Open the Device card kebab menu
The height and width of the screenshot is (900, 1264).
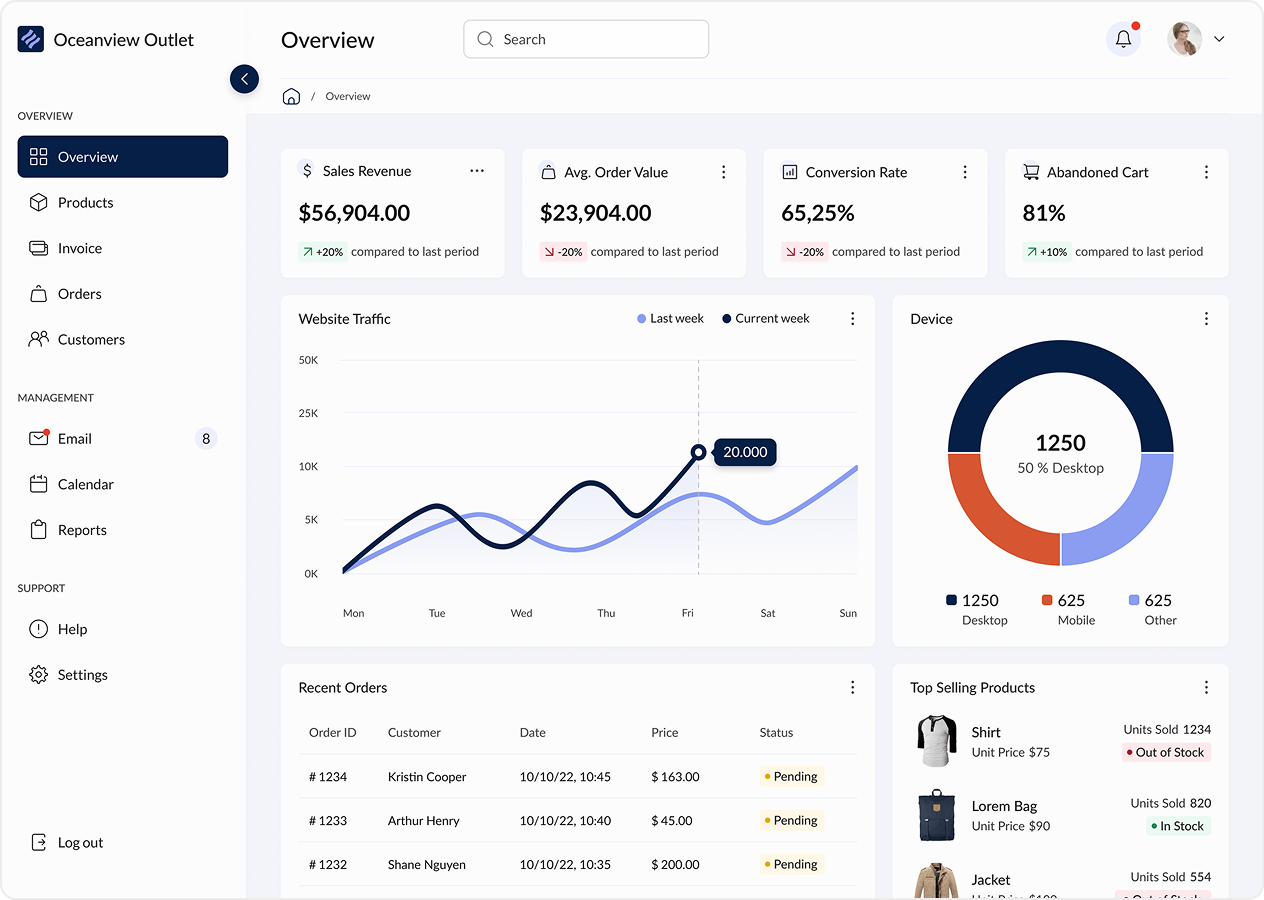[x=1206, y=319]
